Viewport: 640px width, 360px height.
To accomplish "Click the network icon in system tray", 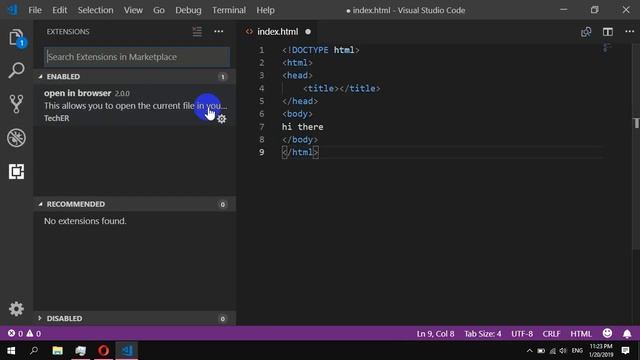I will (x=552, y=351).
